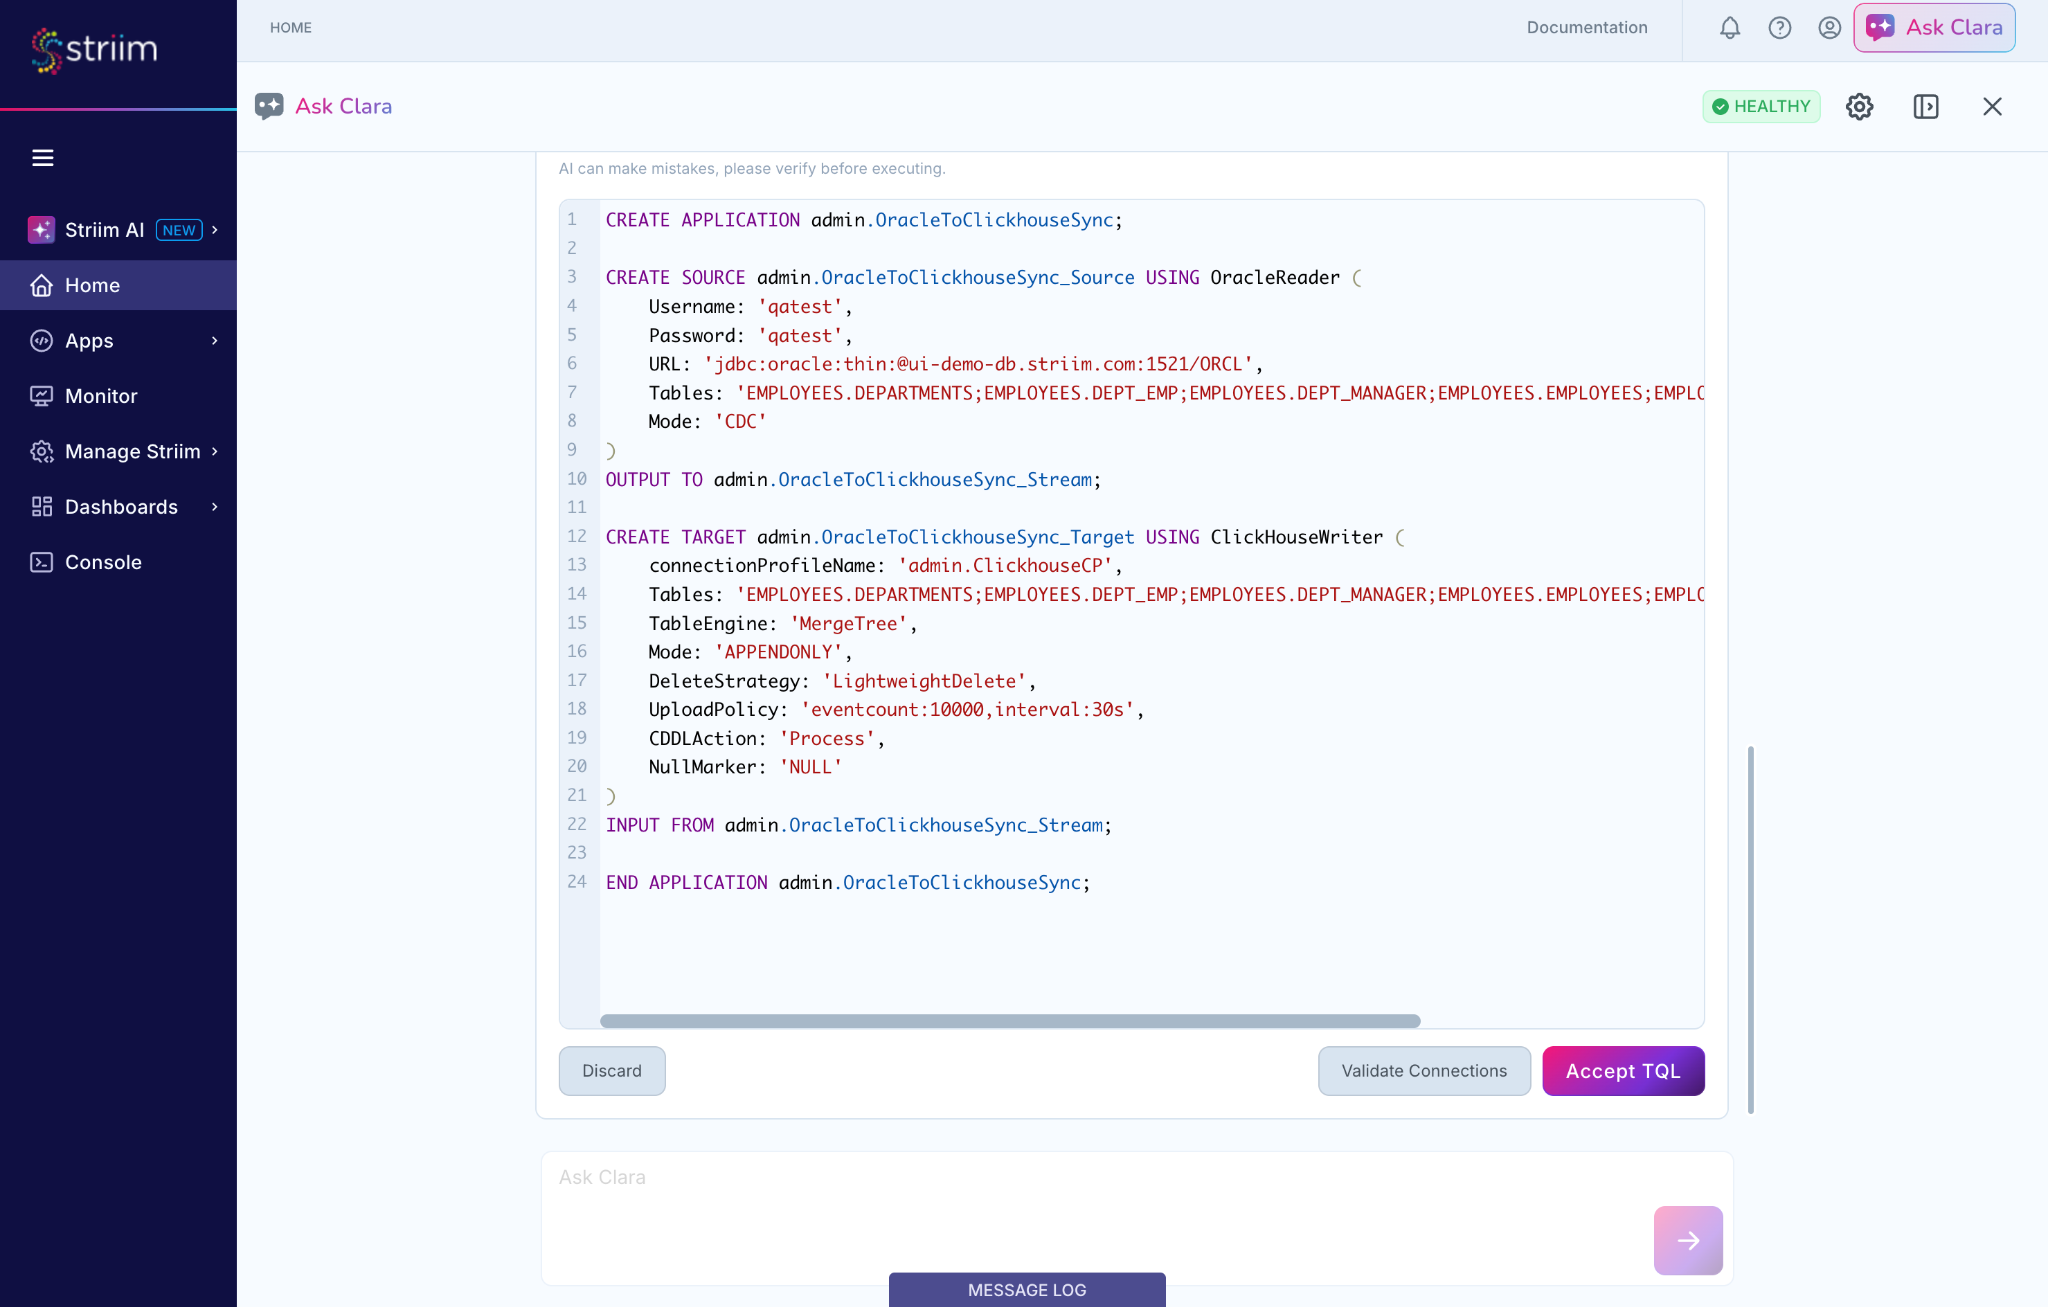This screenshot has width=2048, height=1307.
Task: Open the MESSAGE LOG drawer
Action: [1027, 1290]
